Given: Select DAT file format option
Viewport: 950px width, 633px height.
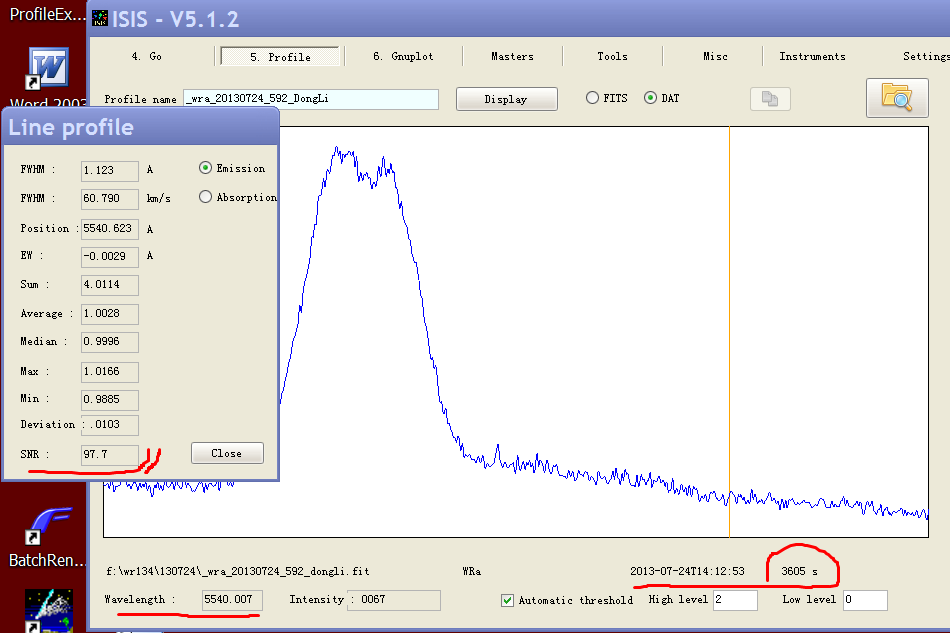Looking at the screenshot, I should point(651,98).
